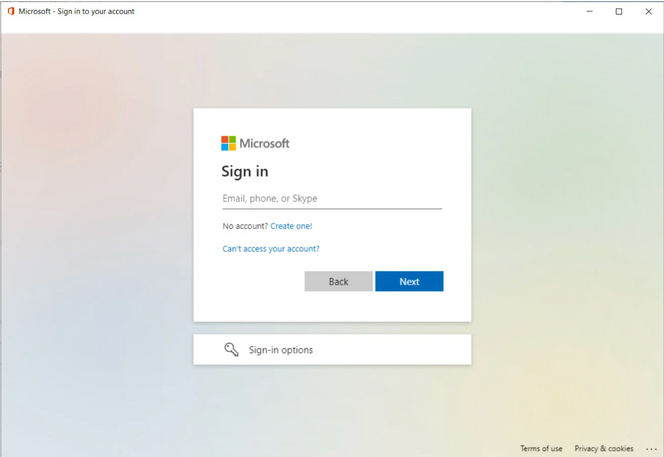Maximize the sign-in window

[619, 11]
